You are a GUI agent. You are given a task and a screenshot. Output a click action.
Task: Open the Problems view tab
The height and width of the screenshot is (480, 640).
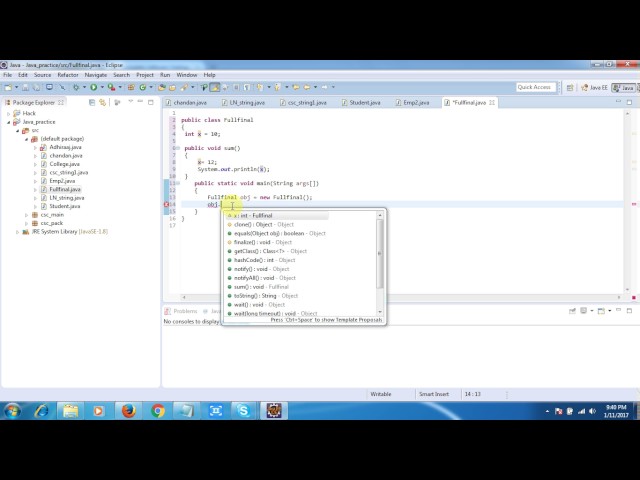(181, 311)
